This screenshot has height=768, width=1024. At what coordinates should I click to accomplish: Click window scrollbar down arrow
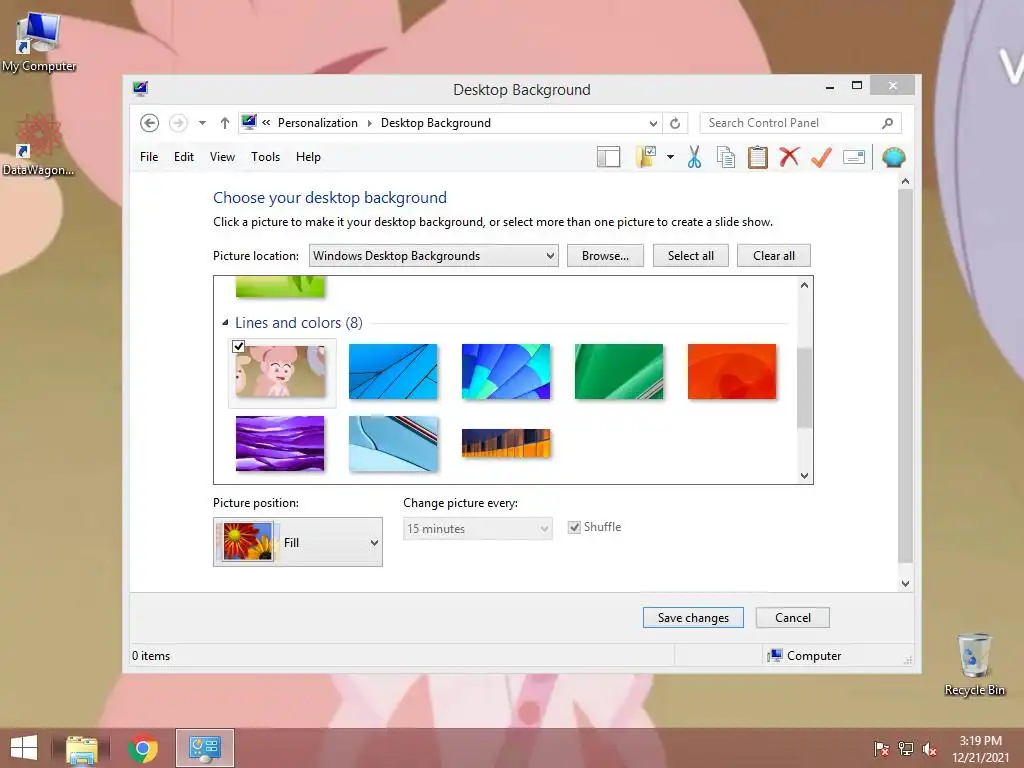click(905, 584)
